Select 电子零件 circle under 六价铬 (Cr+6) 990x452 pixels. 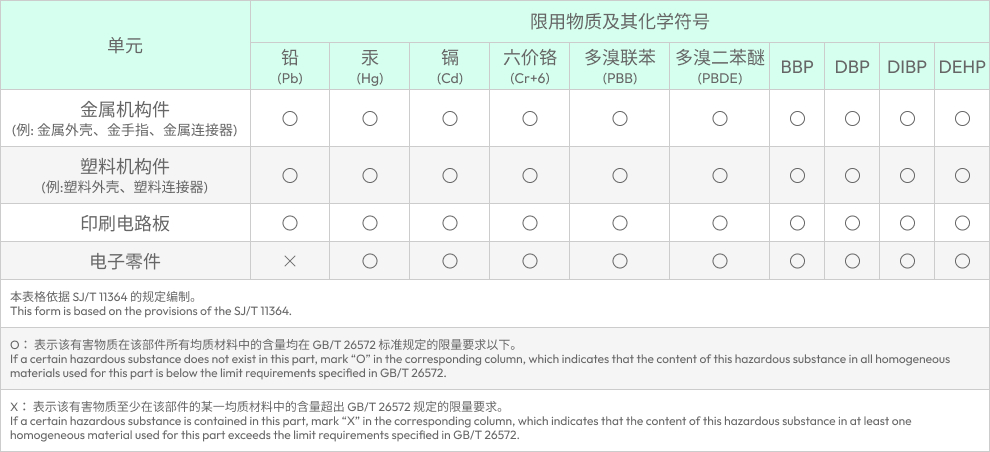click(x=530, y=262)
